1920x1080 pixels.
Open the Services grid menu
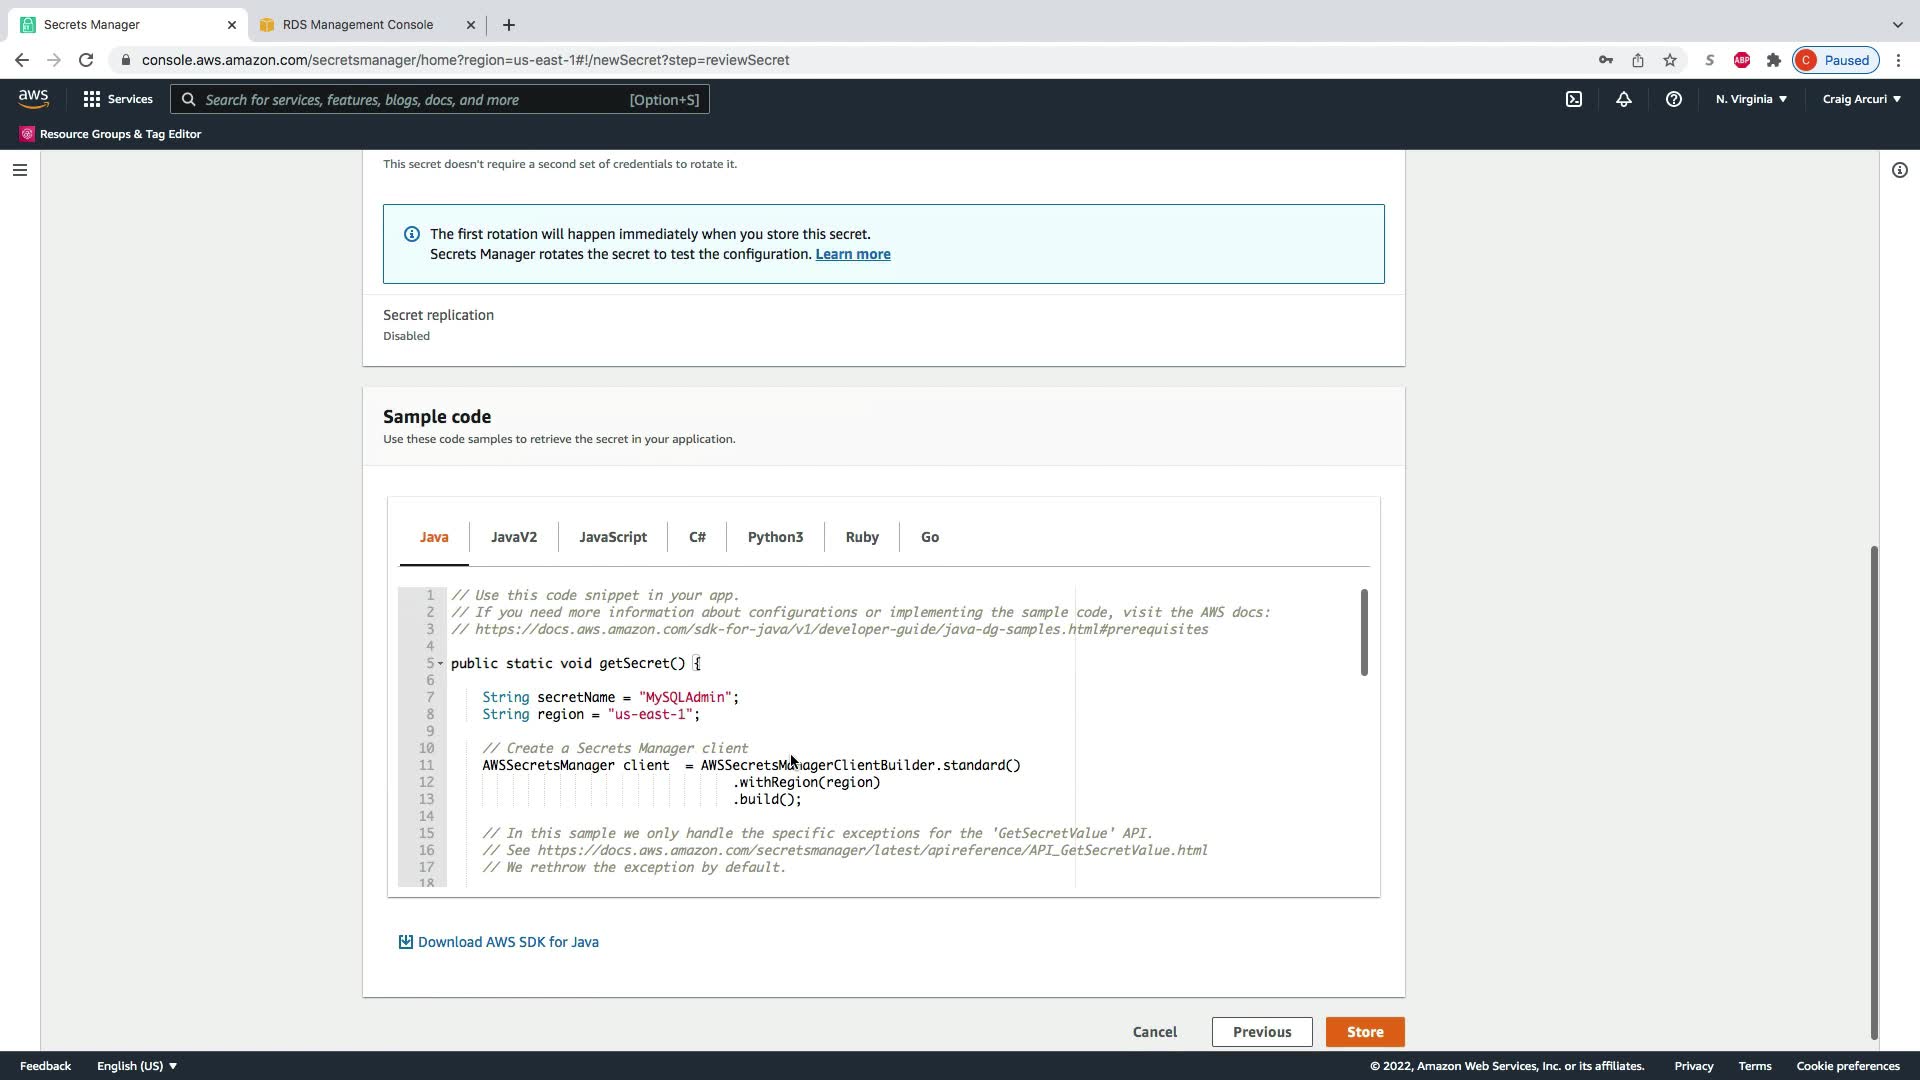pyautogui.click(x=118, y=99)
